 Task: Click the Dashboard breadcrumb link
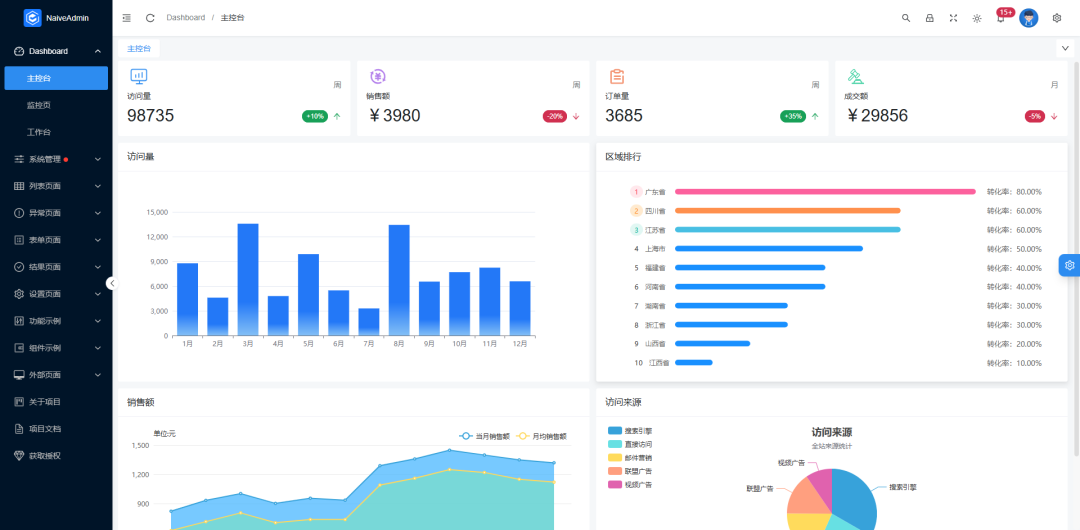pos(185,18)
